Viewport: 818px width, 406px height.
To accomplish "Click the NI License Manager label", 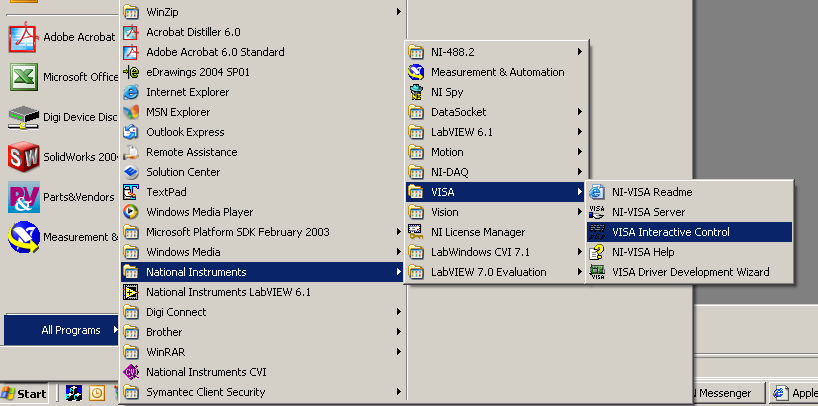I will coord(478,232).
